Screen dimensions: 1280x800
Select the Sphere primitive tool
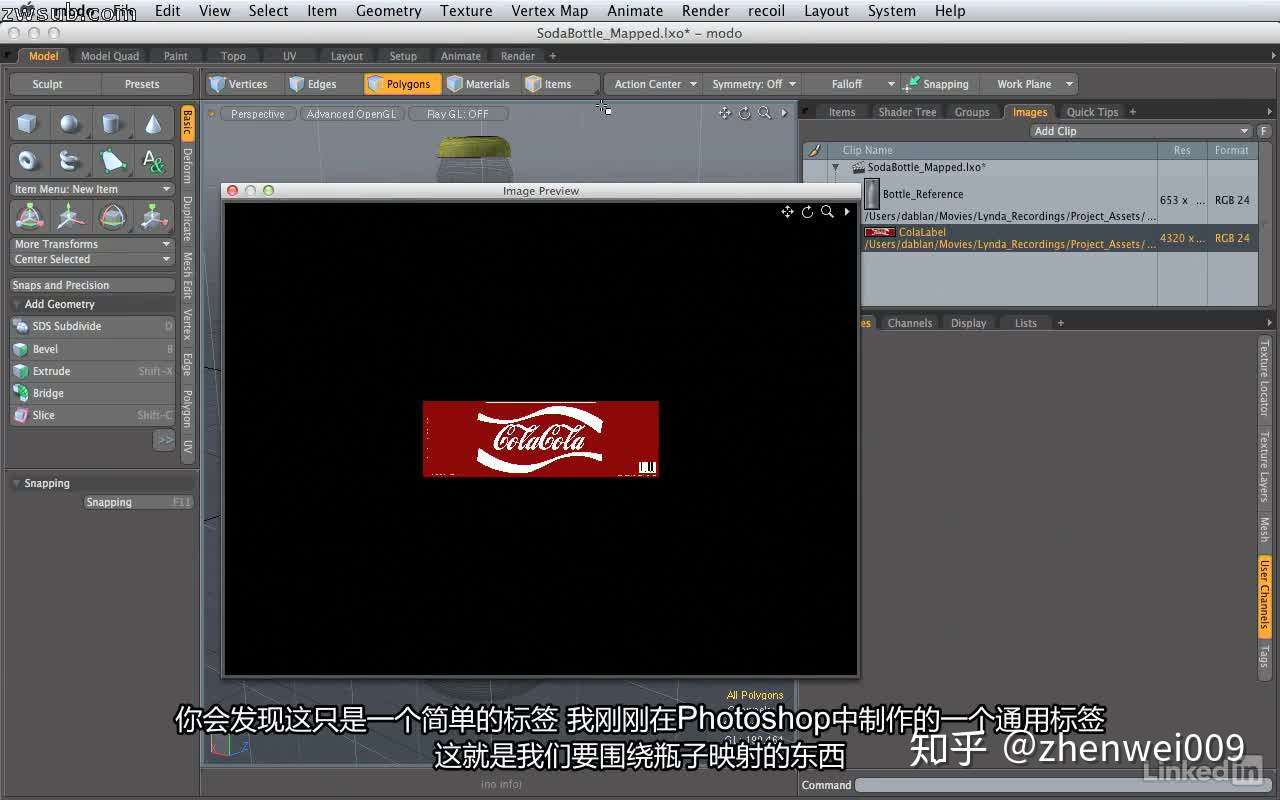(70, 124)
